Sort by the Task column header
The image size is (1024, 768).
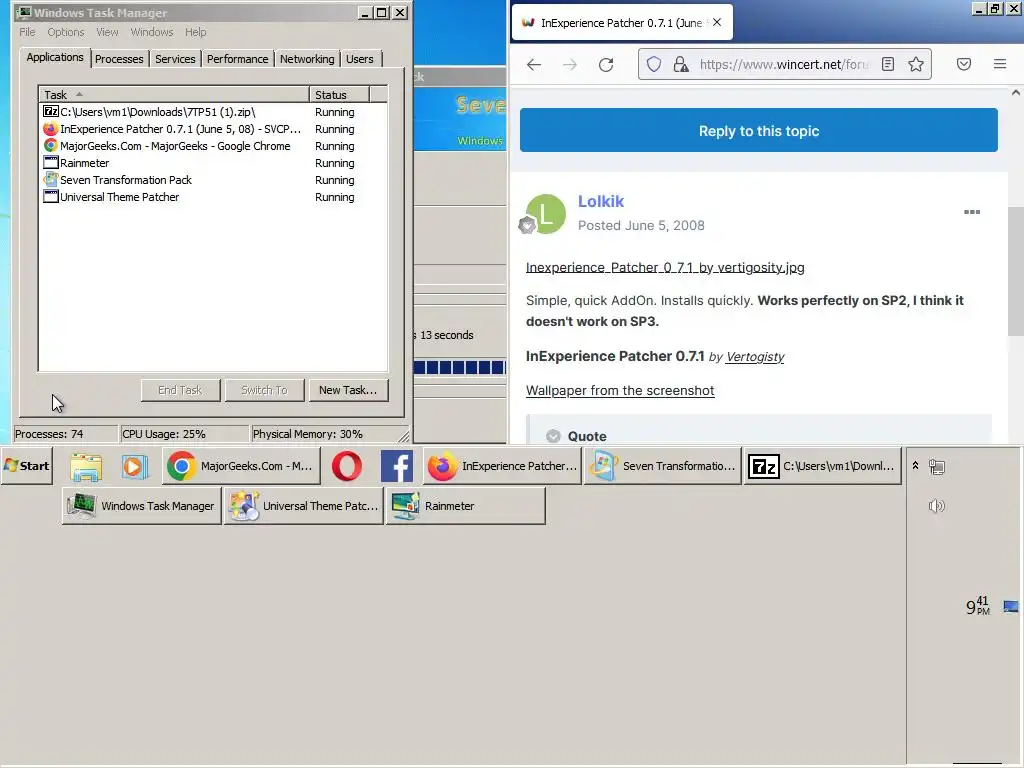pyautogui.click(x=174, y=95)
